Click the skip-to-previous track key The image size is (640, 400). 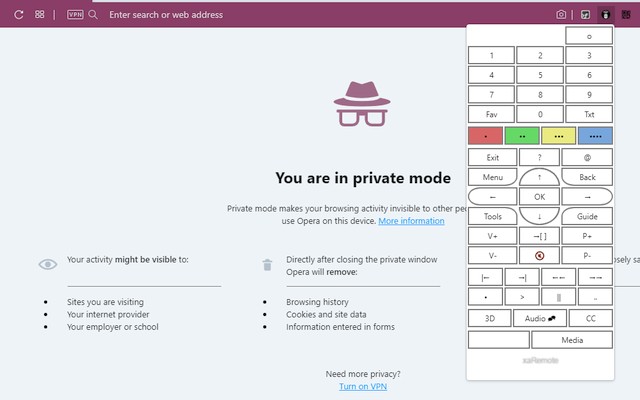485,277
